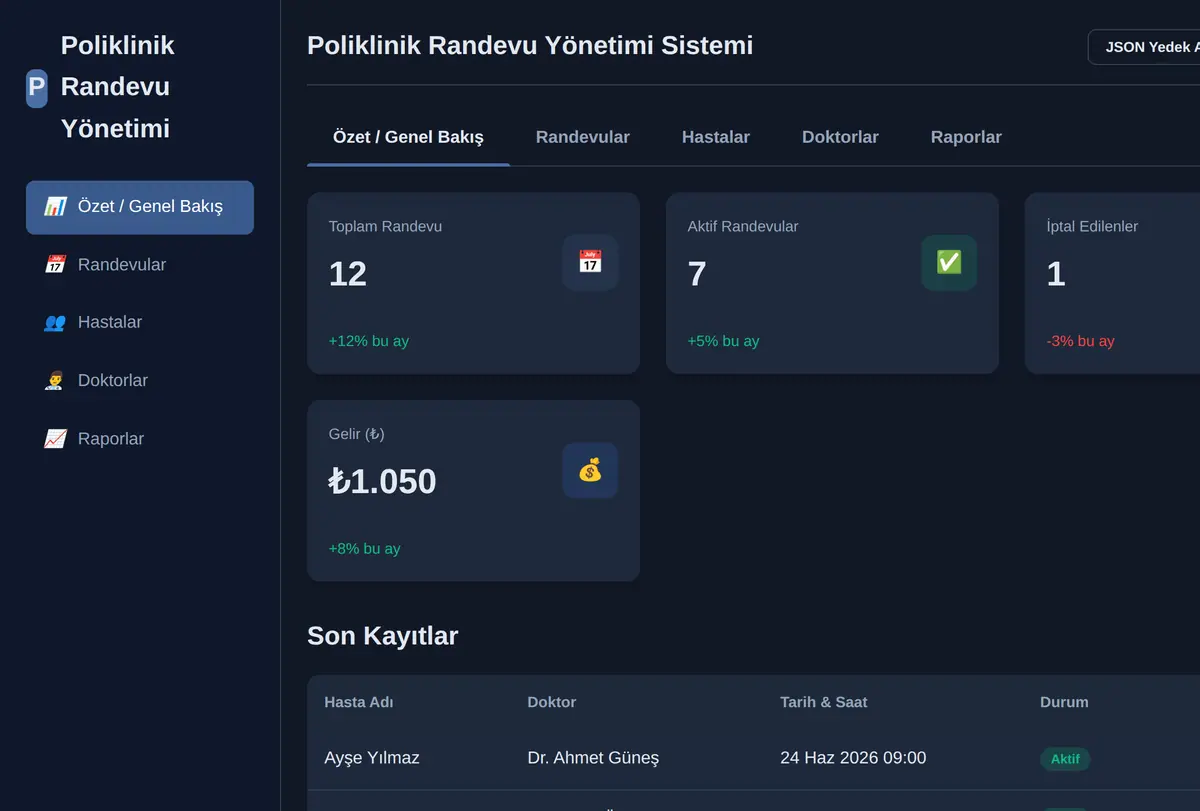Click money bag icon on Gelir card
Viewport: 1200px width, 811px height.
click(x=590, y=471)
